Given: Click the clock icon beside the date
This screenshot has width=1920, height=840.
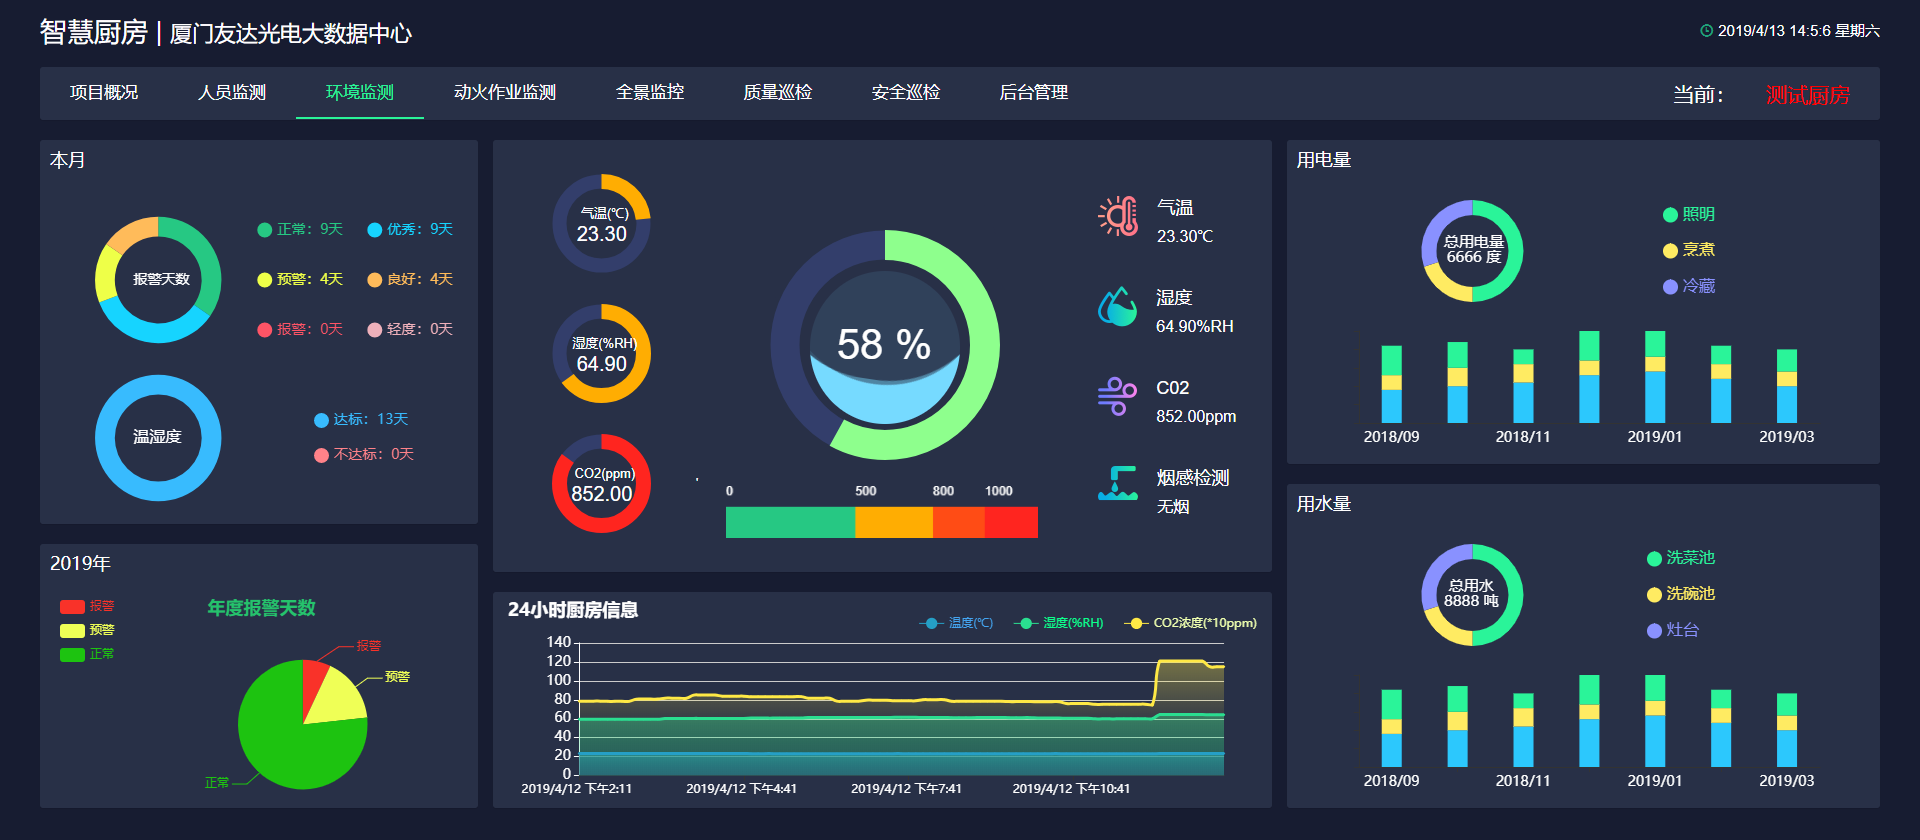Looking at the screenshot, I should point(1706,31).
